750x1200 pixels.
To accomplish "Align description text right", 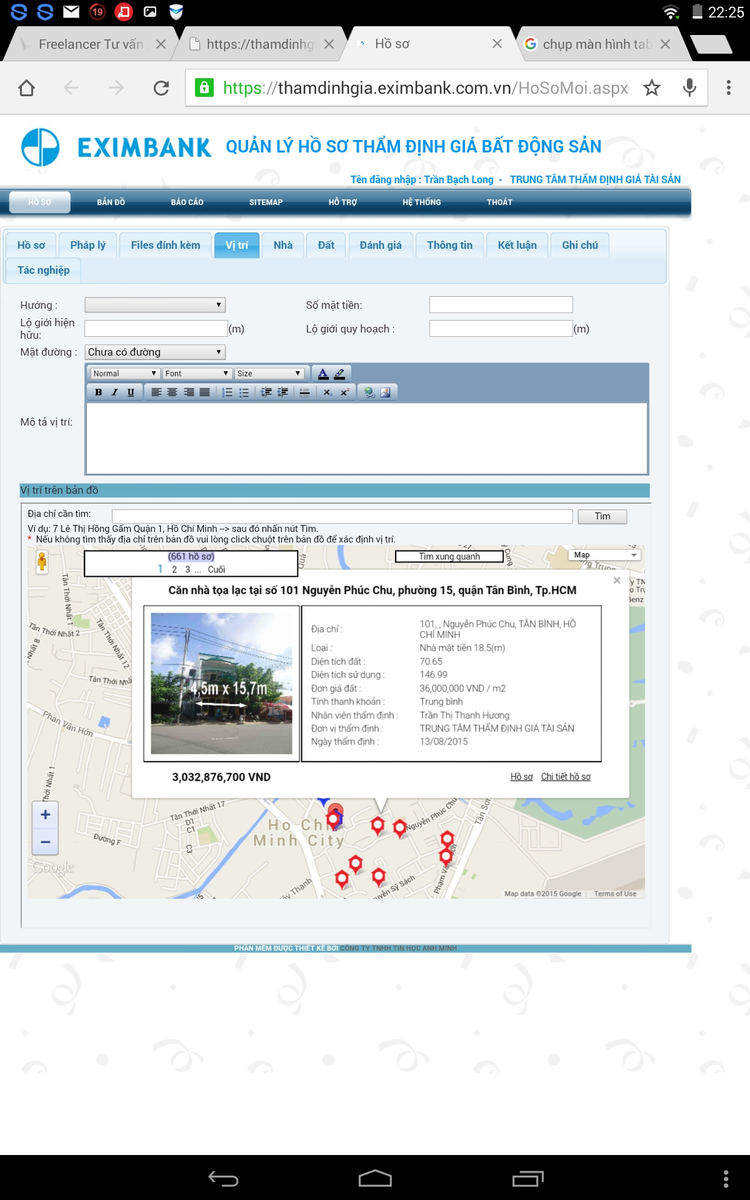I will point(189,393).
